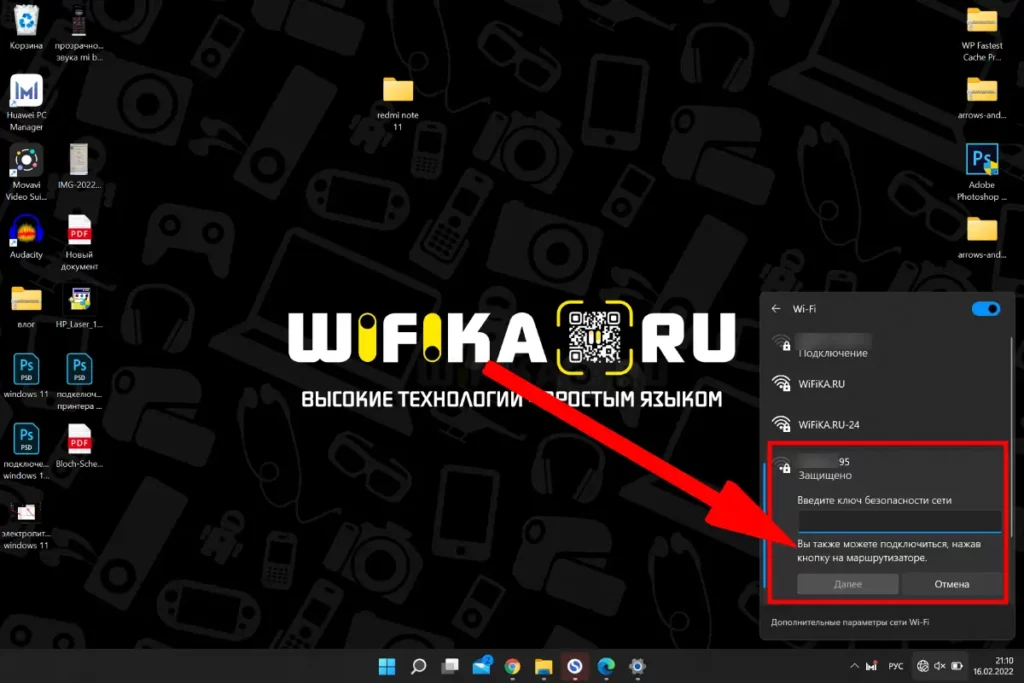The width and height of the screenshot is (1024, 683).
Task: Open File Explorer from taskbar
Action: point(543,666)
